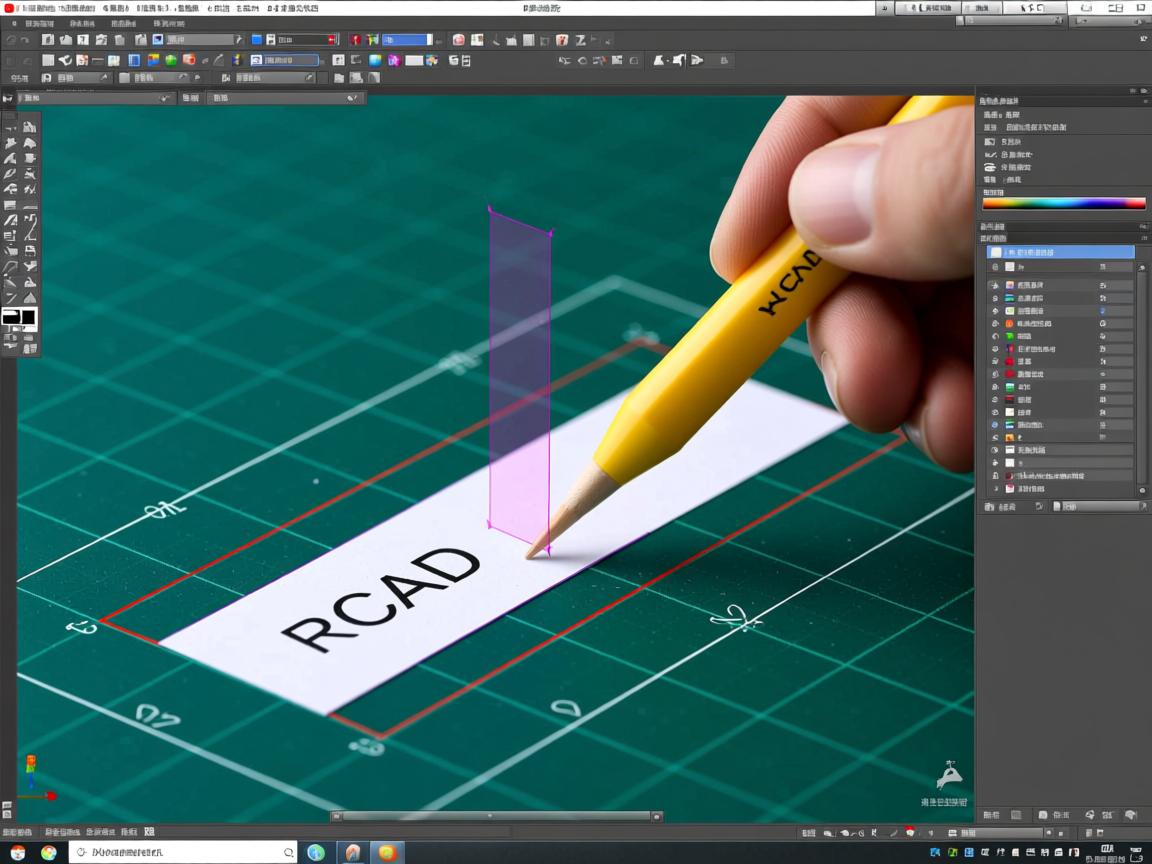This screenshot has width=1152, height=864.
Task: Pick a color from the rainbow spectrum bar
Action: click(x=1064, y=203)
